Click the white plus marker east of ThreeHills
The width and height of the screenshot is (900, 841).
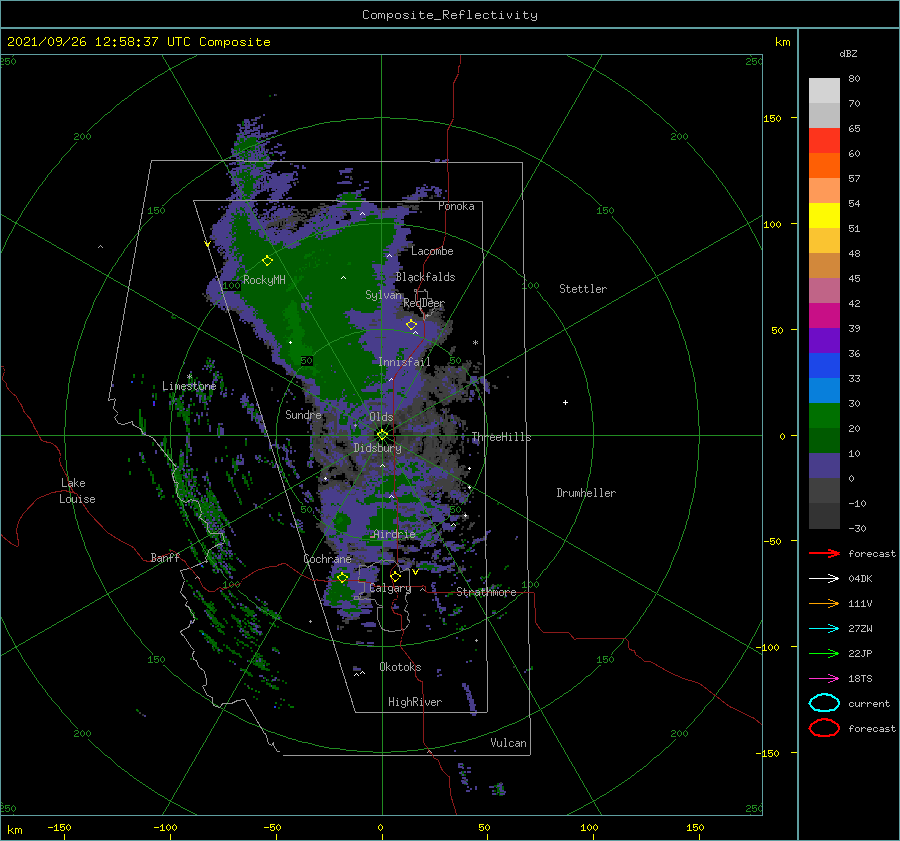coord(565,402)
